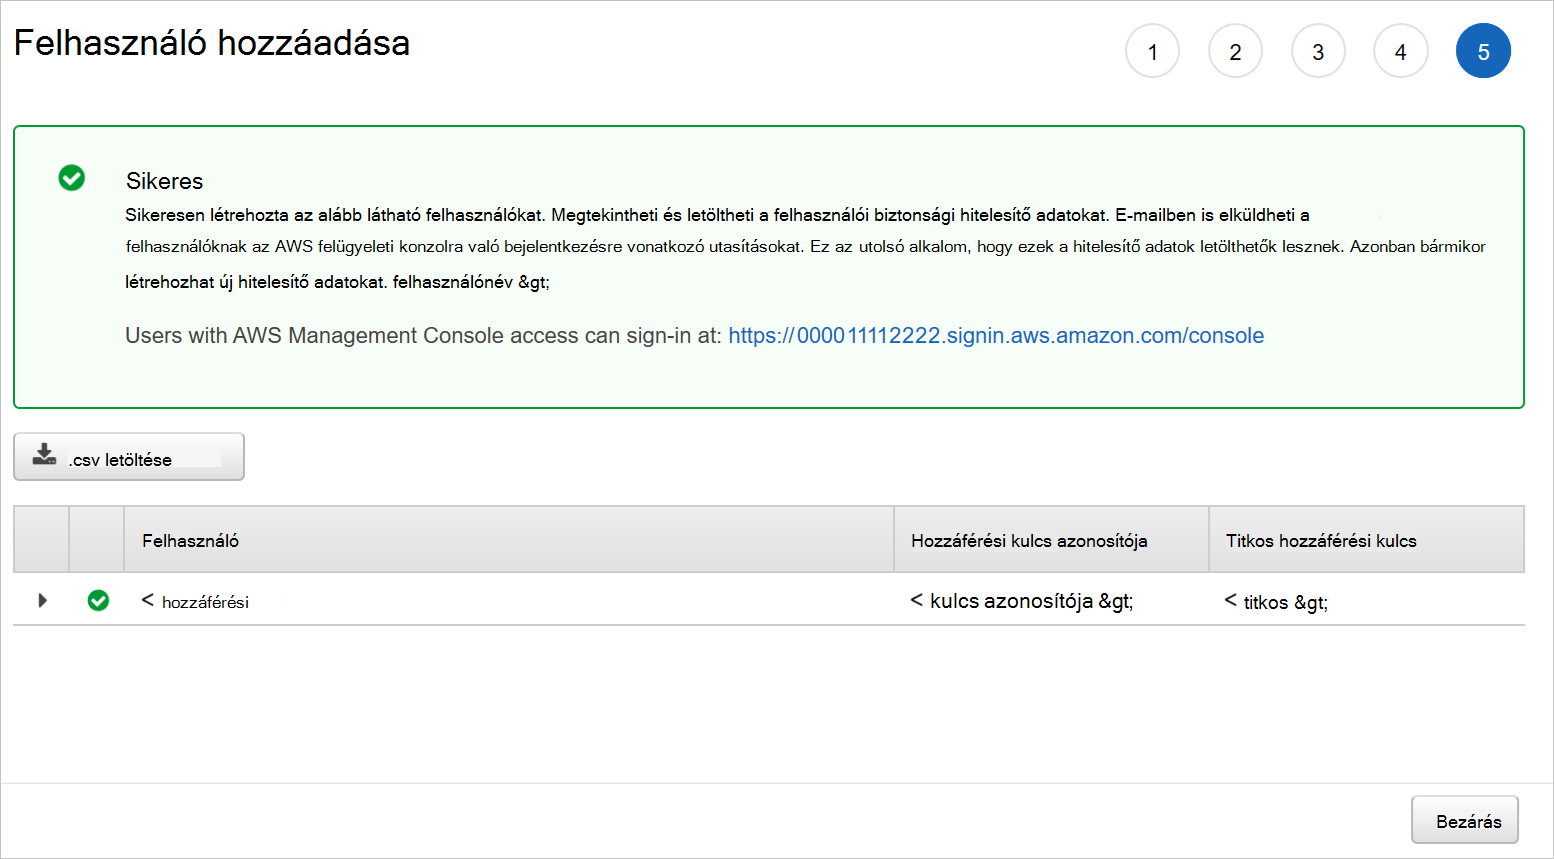This screenshot has width=1554, height=859.
Task: Click the Felhasználó column header
Action: (508, 540)
